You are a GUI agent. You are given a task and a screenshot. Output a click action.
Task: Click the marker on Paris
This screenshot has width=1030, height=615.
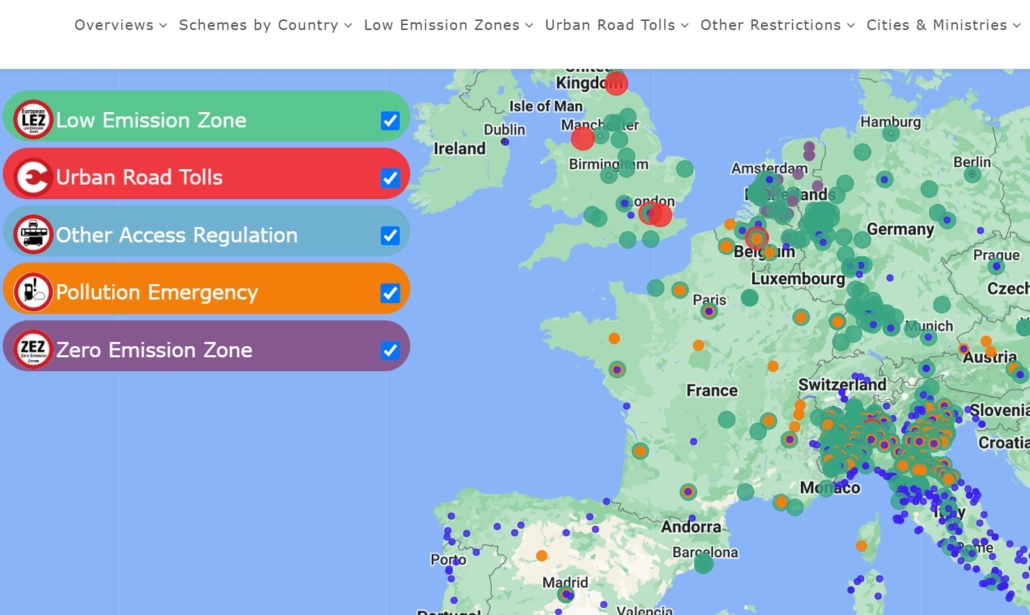[x=708, y=311]
